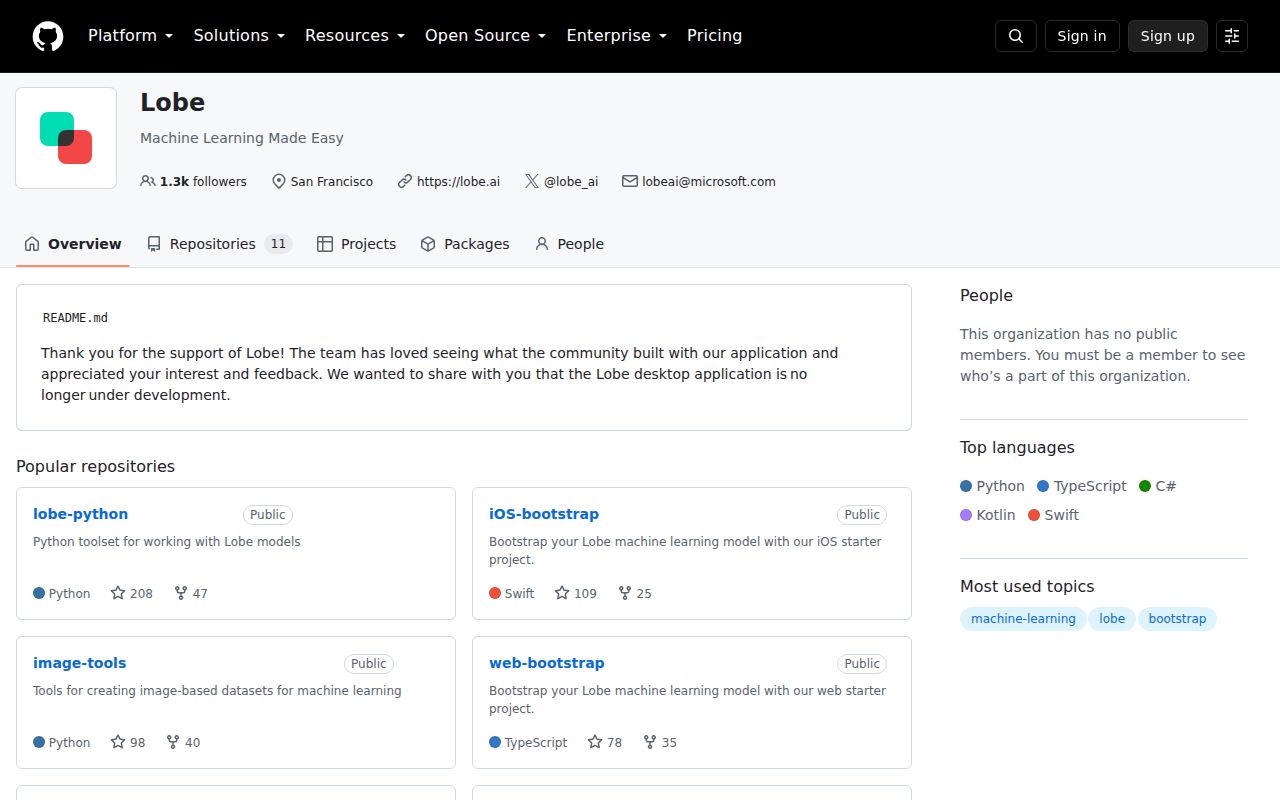Click the star icon on iOS-bootstrap
This screenshot has width=1280, height=800.
[x=562, y=593]
